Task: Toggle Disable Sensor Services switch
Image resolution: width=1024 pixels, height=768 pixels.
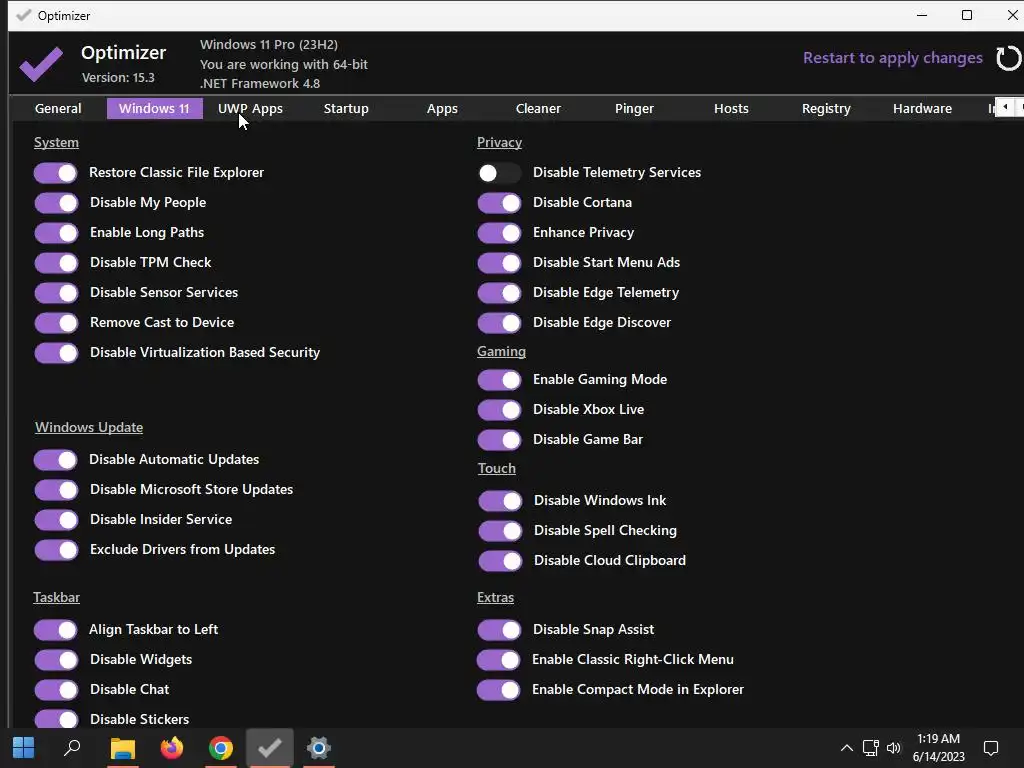Action: (x=56, y=293)
